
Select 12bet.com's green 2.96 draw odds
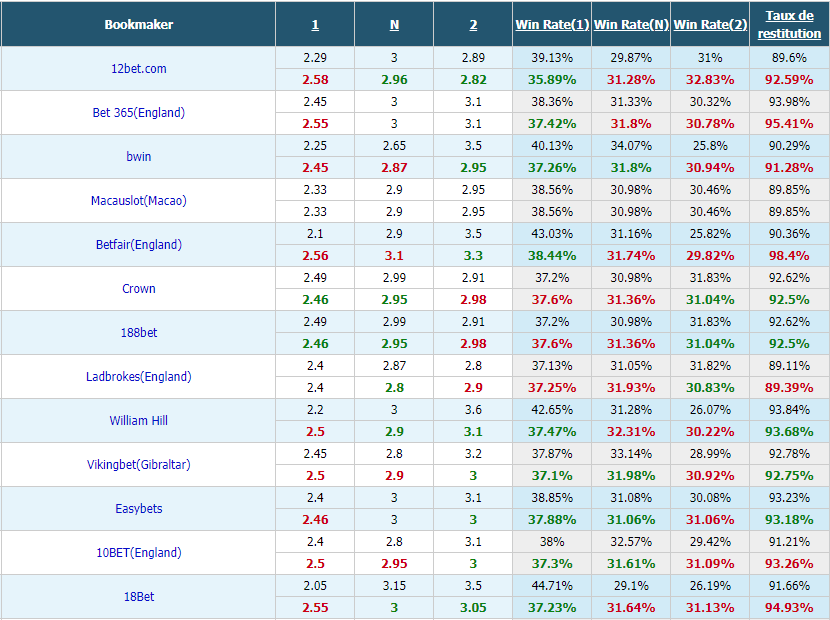point(394,80)
